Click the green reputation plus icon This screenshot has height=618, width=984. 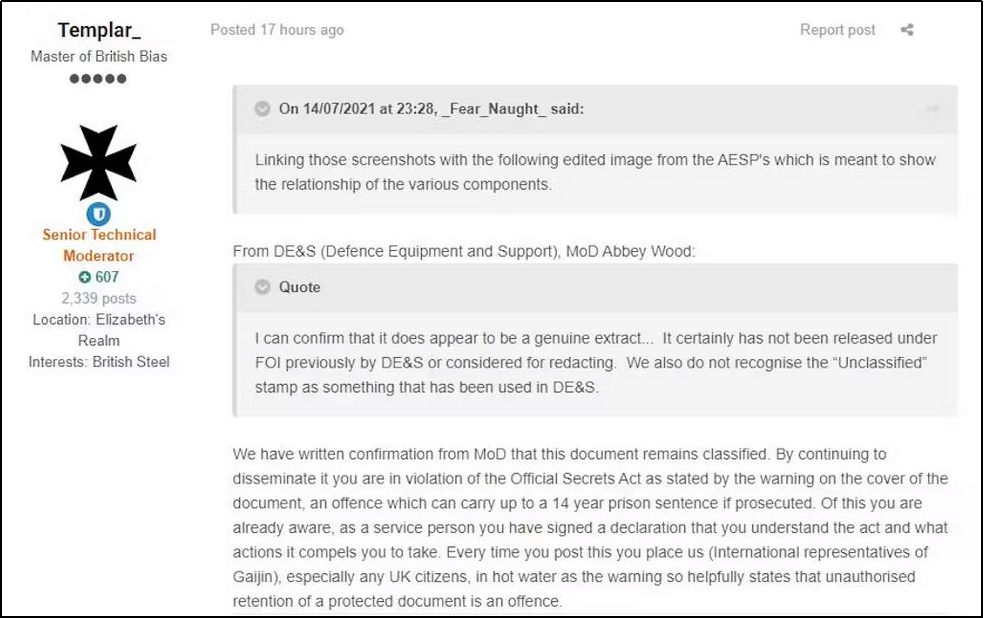pyautogui.click(x=85, y=277)
